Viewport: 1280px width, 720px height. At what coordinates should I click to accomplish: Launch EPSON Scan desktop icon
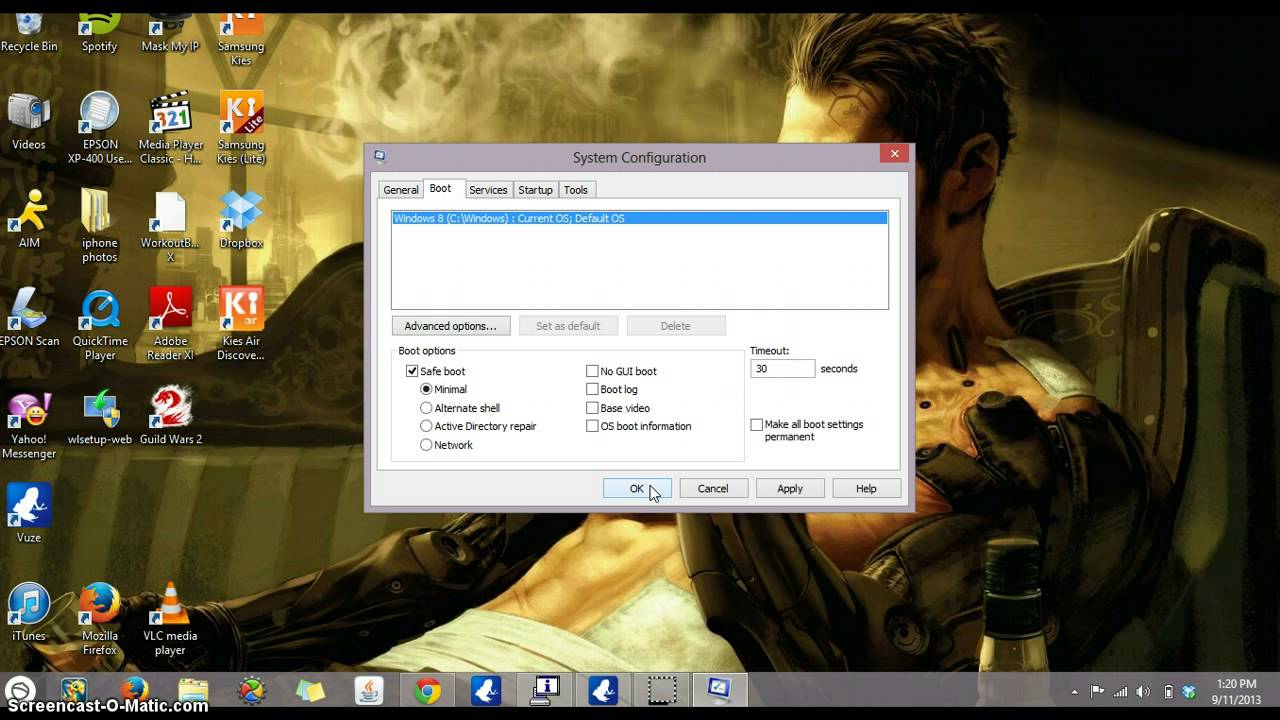click(29, 318)
